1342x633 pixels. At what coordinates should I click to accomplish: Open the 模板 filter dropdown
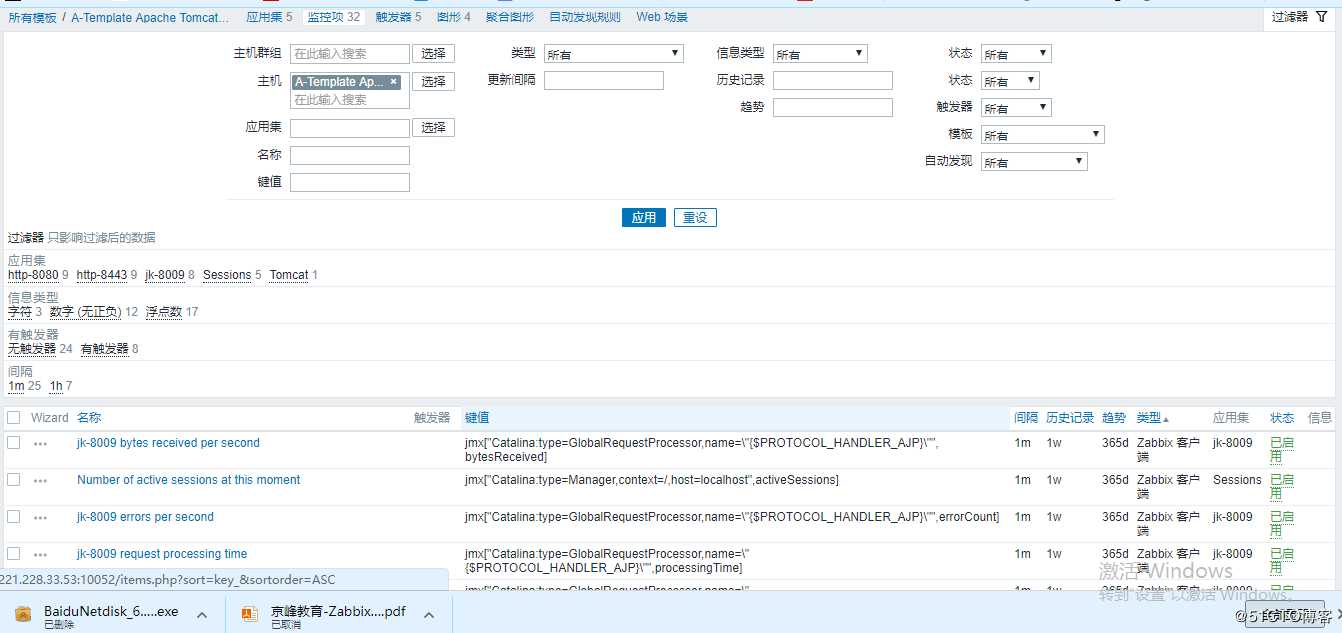pyautogui.click(x=1043, y=135)
